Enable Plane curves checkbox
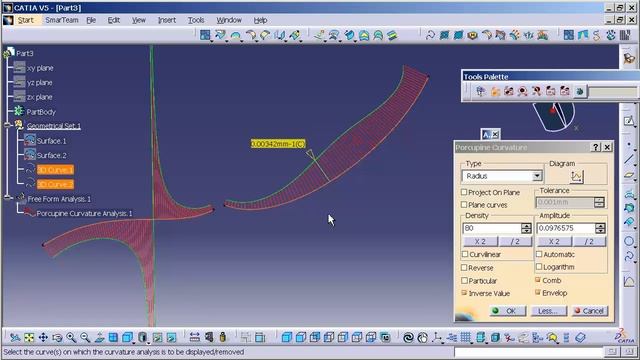 coord(464,204)
